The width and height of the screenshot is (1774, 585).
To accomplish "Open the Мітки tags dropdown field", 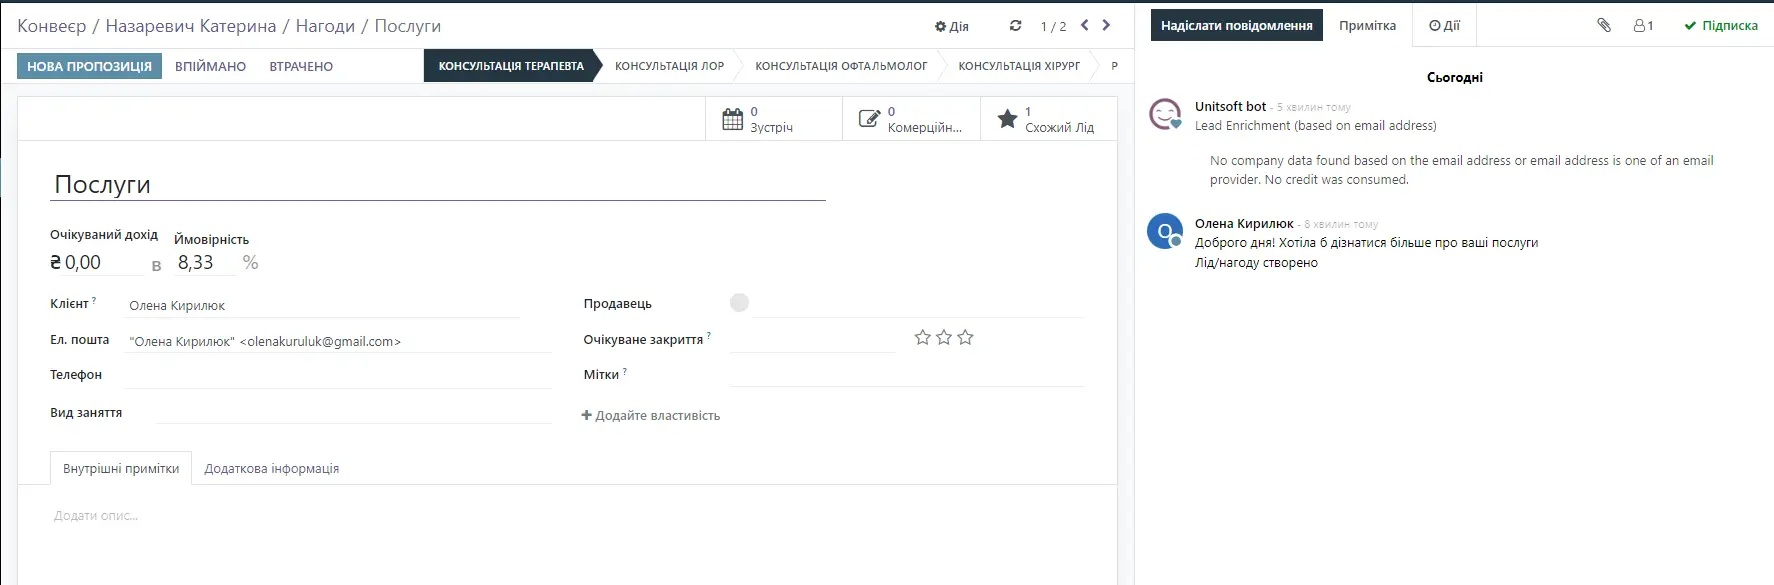I will click(906, 375).
